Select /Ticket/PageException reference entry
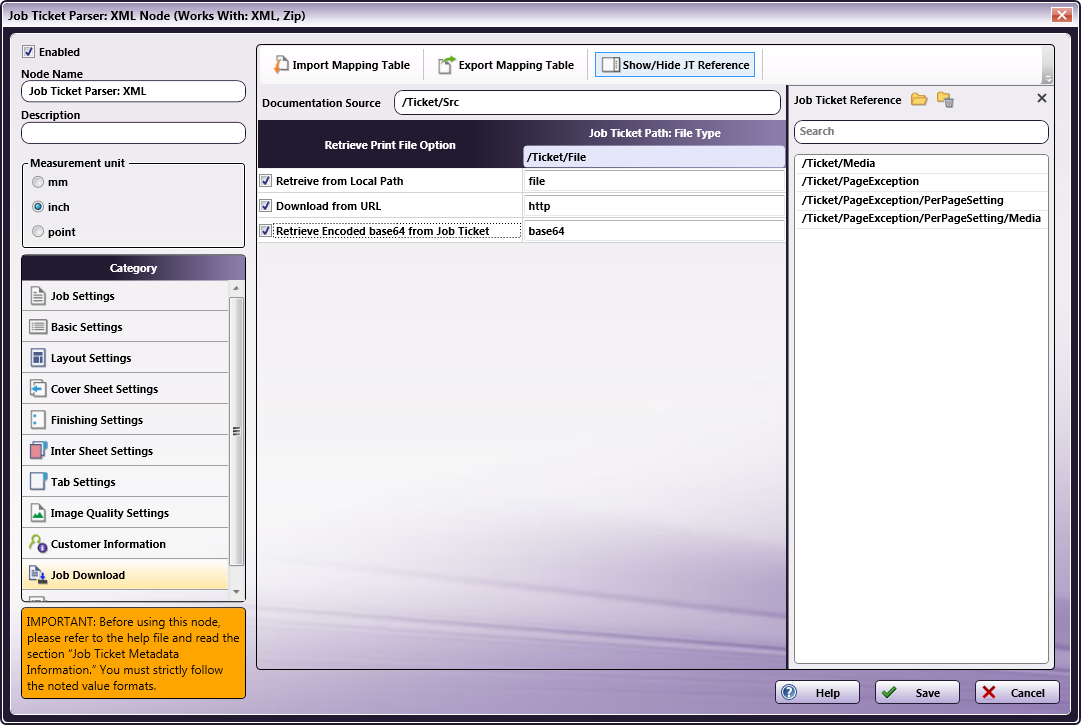 tap(921, 181)
